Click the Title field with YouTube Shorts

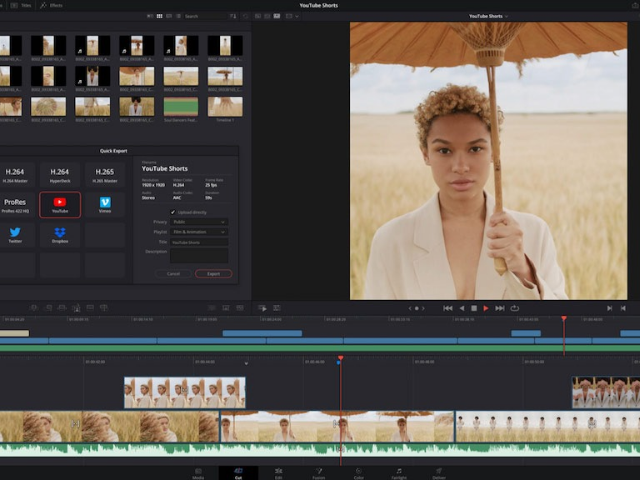pos(199,242)
